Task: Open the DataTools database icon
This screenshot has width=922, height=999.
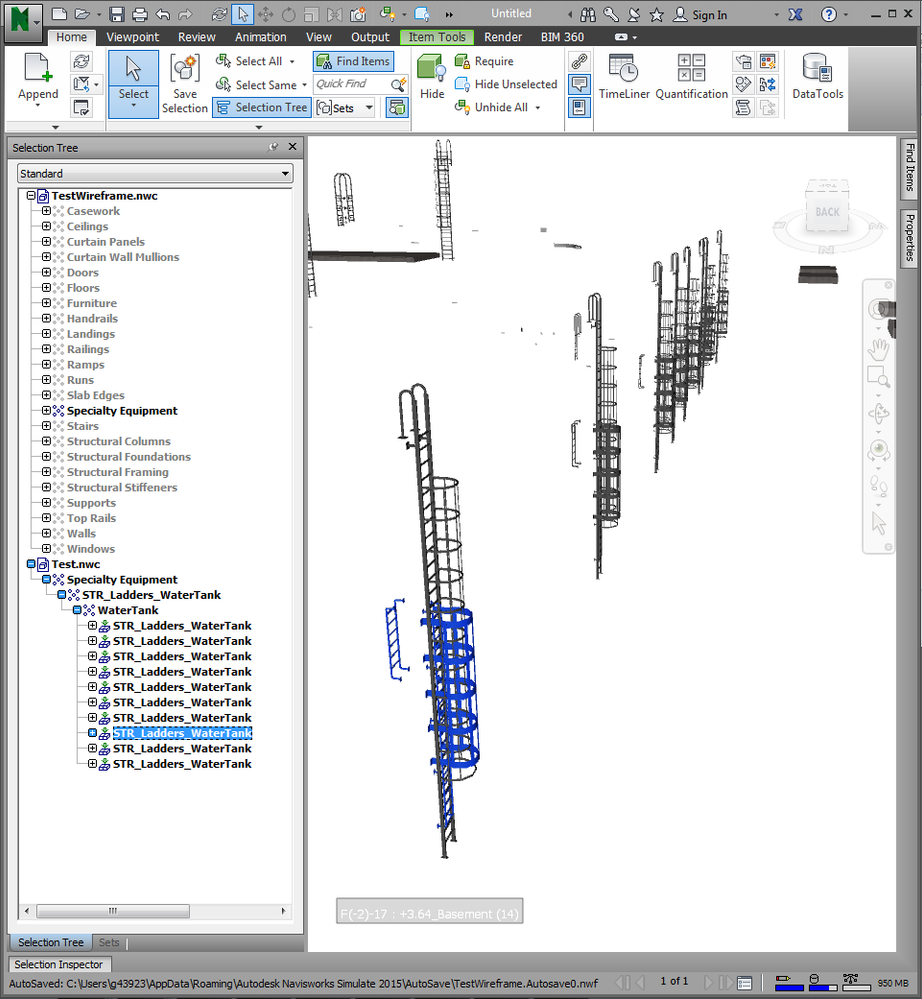Action: (818, 68)
